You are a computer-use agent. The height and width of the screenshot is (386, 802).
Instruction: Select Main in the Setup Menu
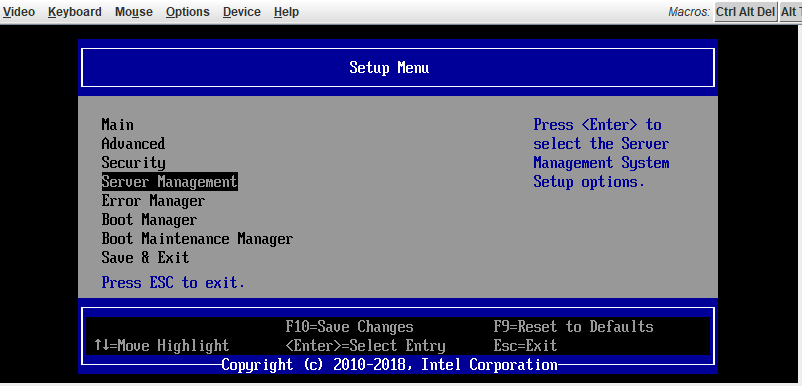118,125
